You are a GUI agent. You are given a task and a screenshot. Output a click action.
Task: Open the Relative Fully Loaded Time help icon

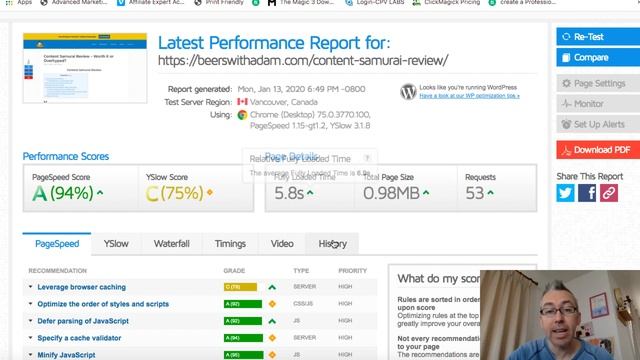click(x=367, y=158)
